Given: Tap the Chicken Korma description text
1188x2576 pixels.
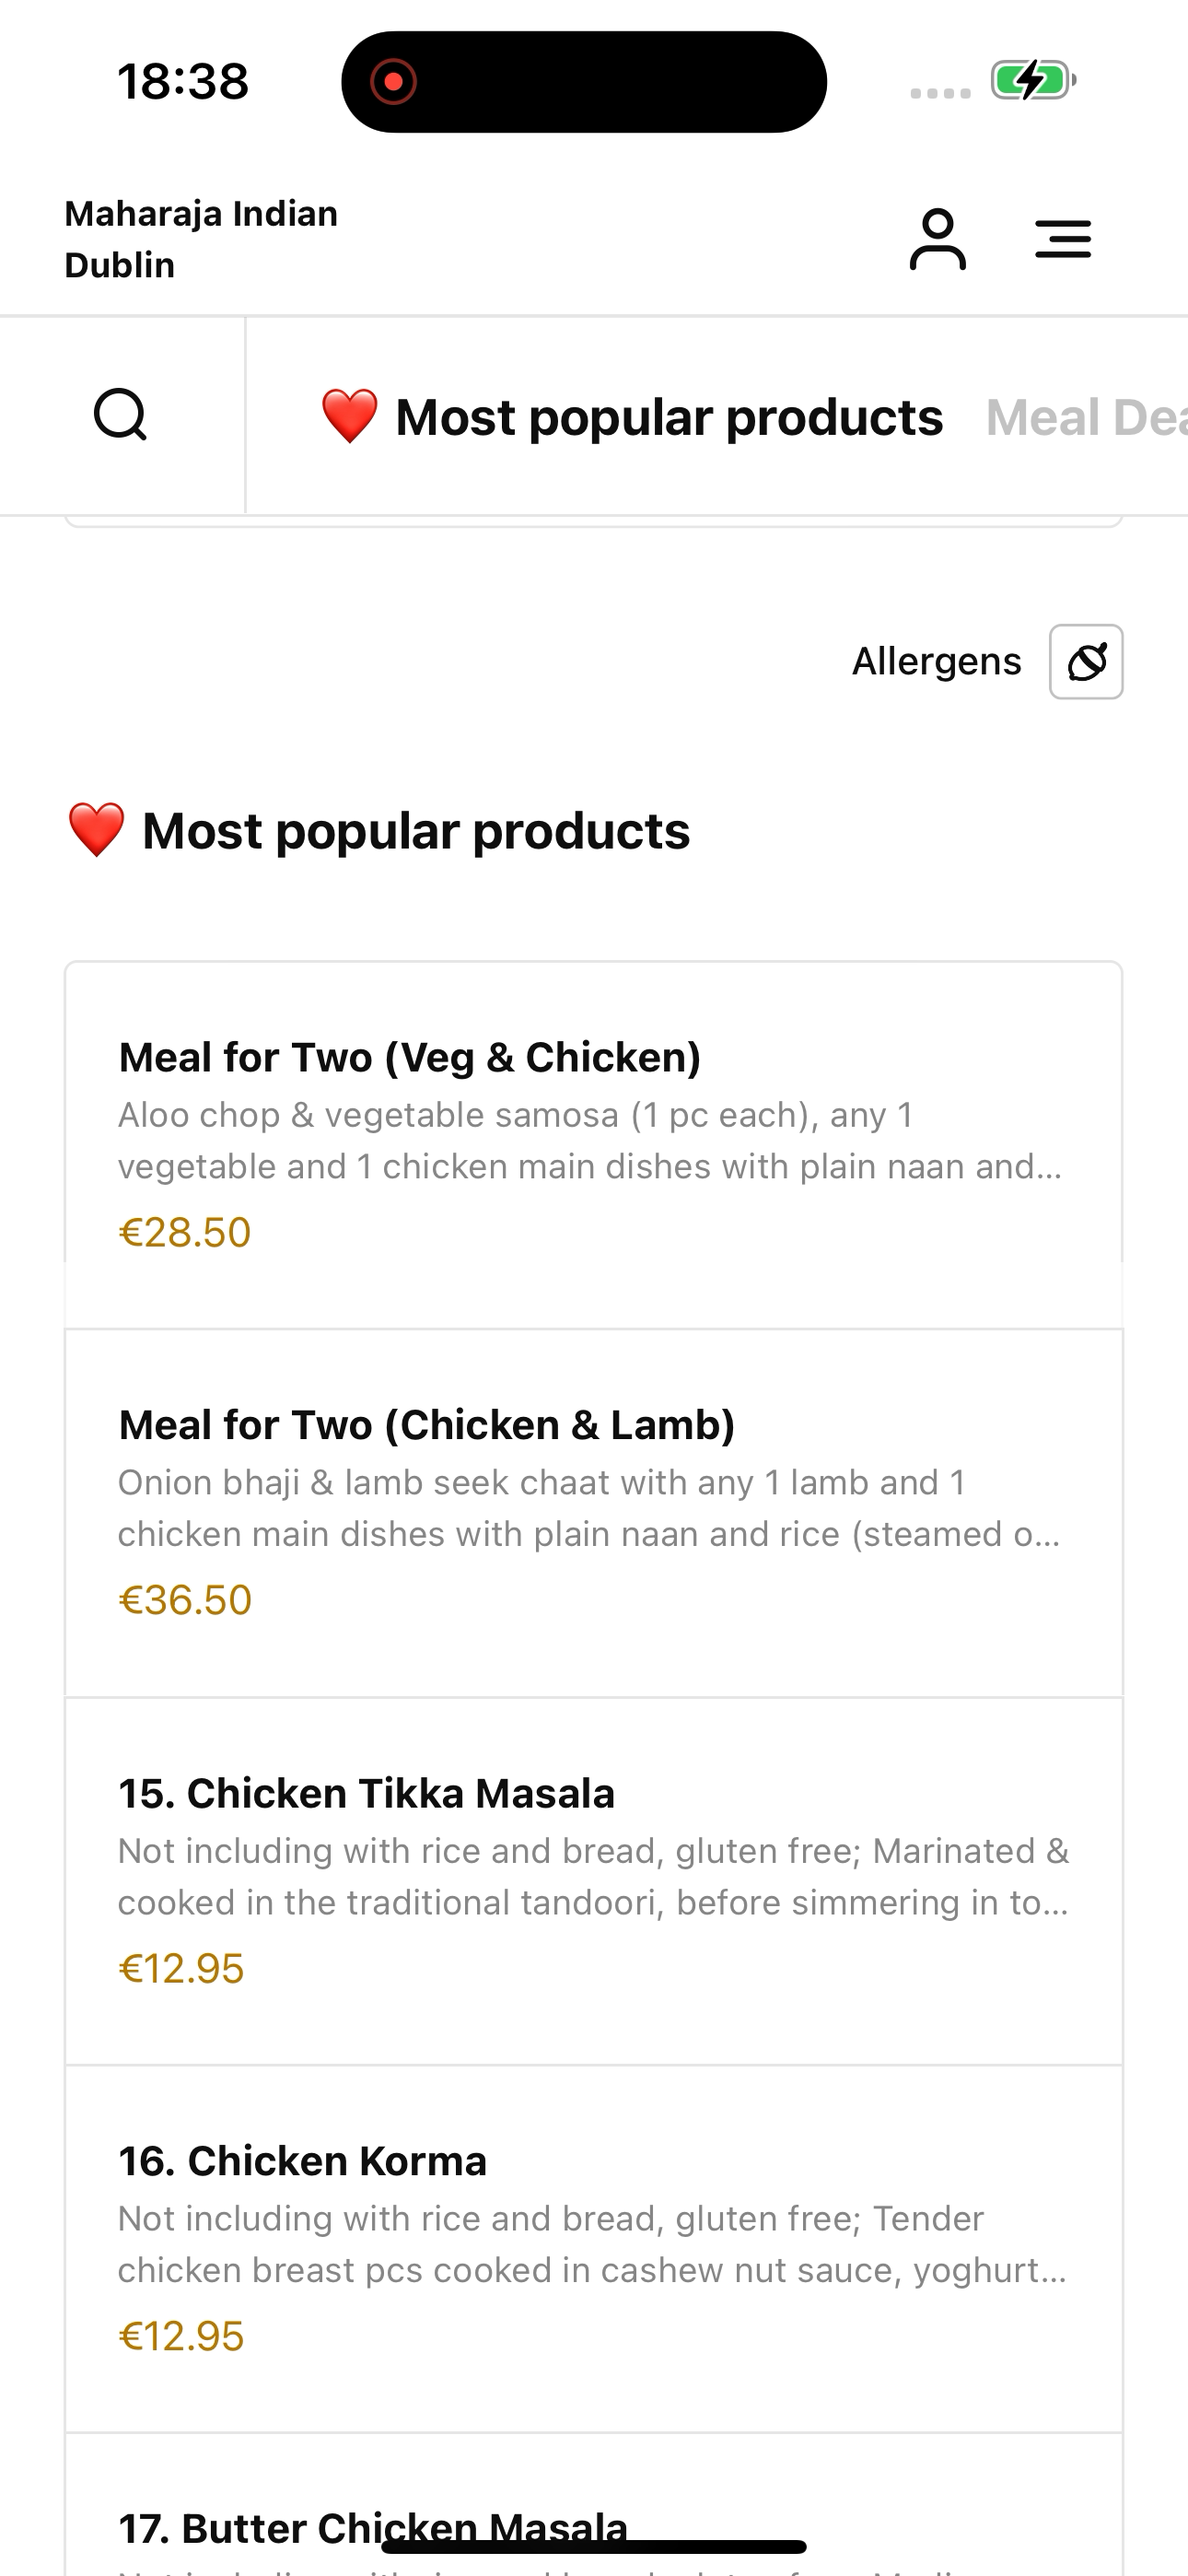Looking at the screenshot, I should pos(593,2244).
